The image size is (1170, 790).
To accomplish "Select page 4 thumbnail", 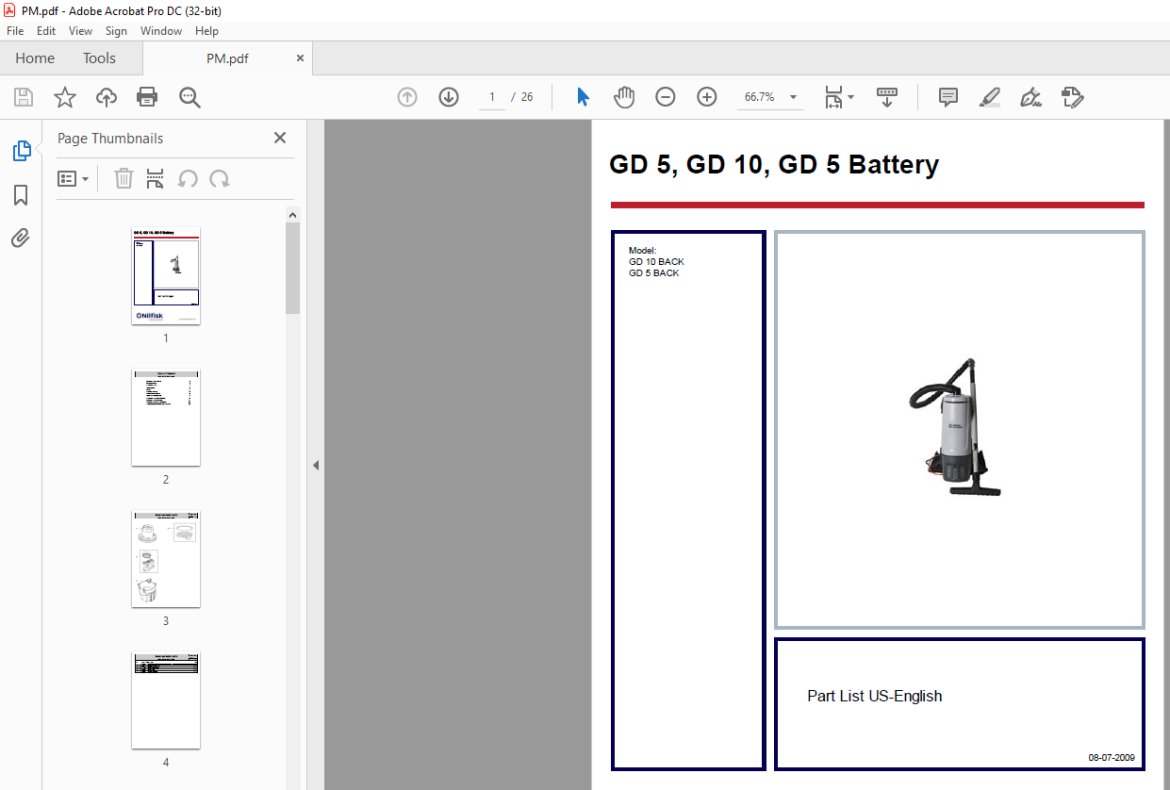I will [x=166, y=700].
